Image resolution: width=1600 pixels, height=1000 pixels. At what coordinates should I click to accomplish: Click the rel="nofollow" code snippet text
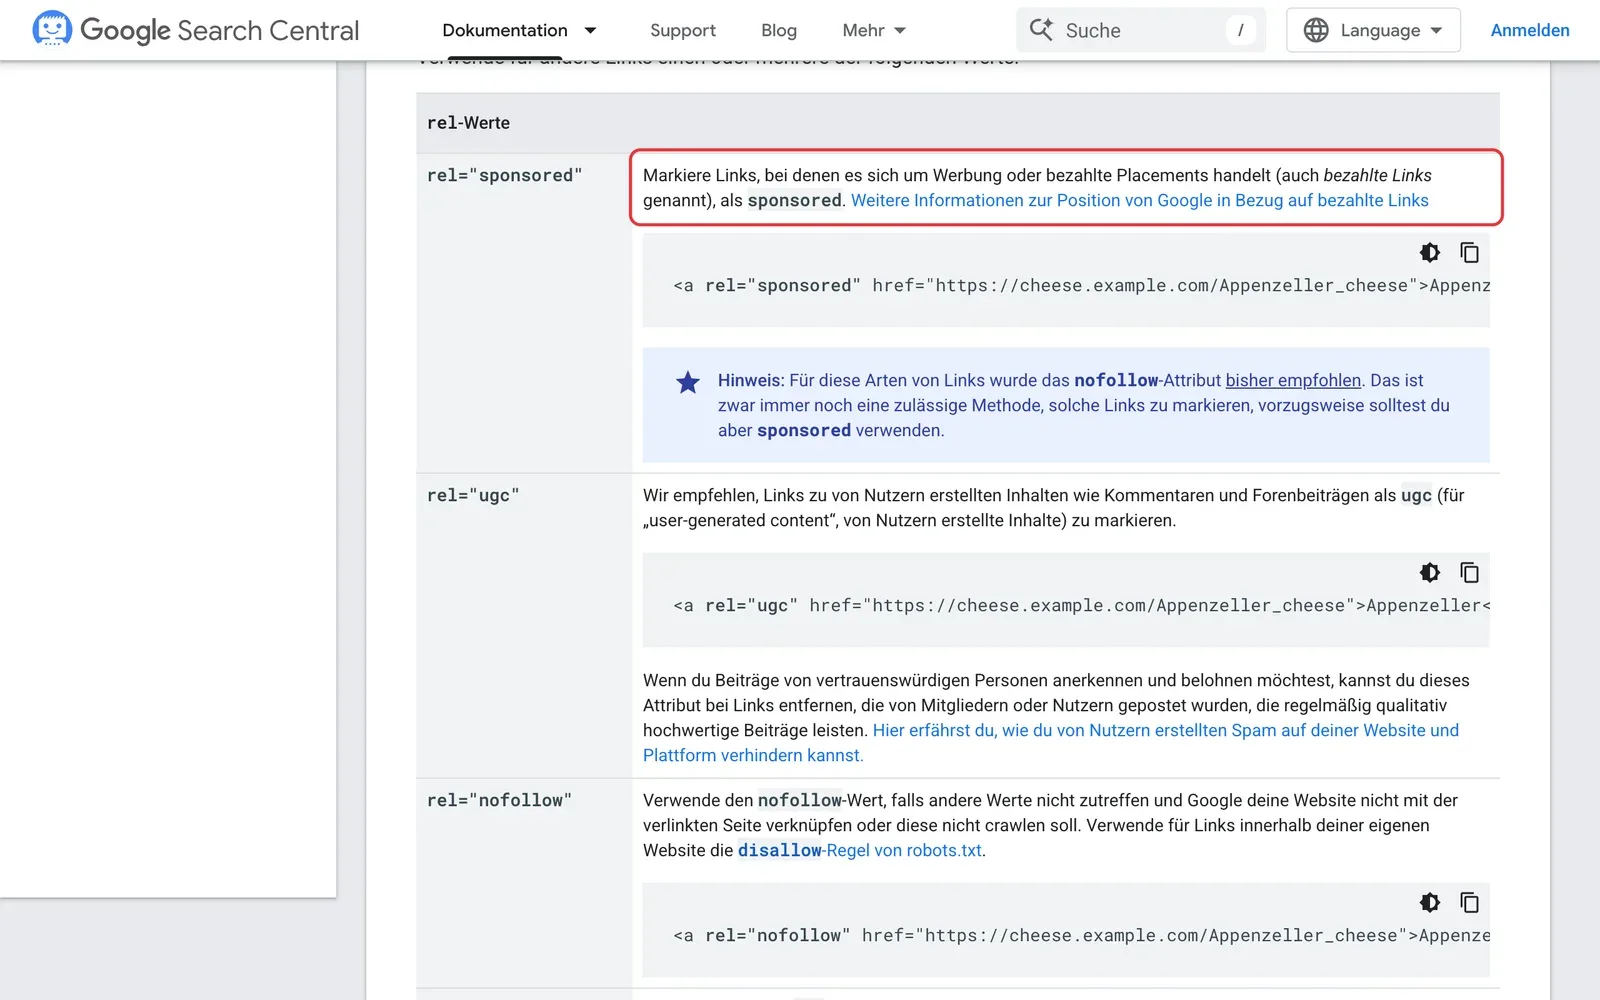(1082, 936)
